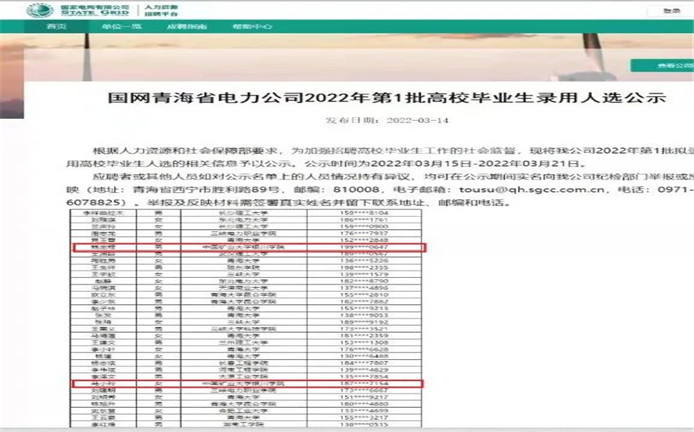
Task: Click the 长春工程学院 school cell
Action: tap(243, 363)
